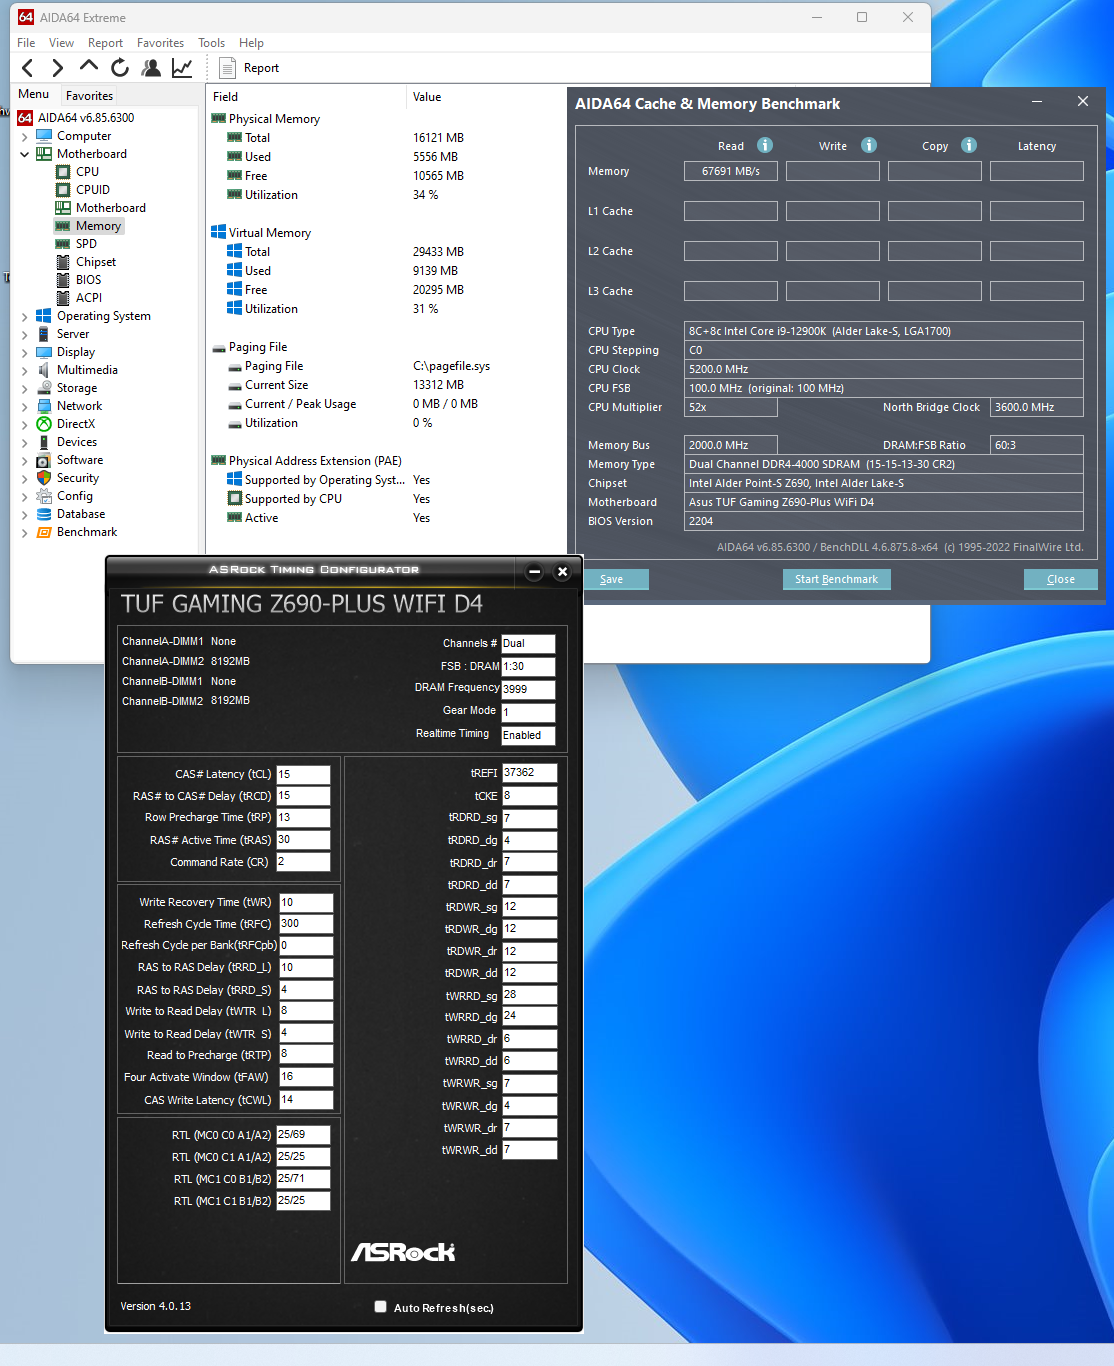Click the CAS# Latency (tCL) field
This screenshot has height=1366, width=1114.
click(303, 774)
